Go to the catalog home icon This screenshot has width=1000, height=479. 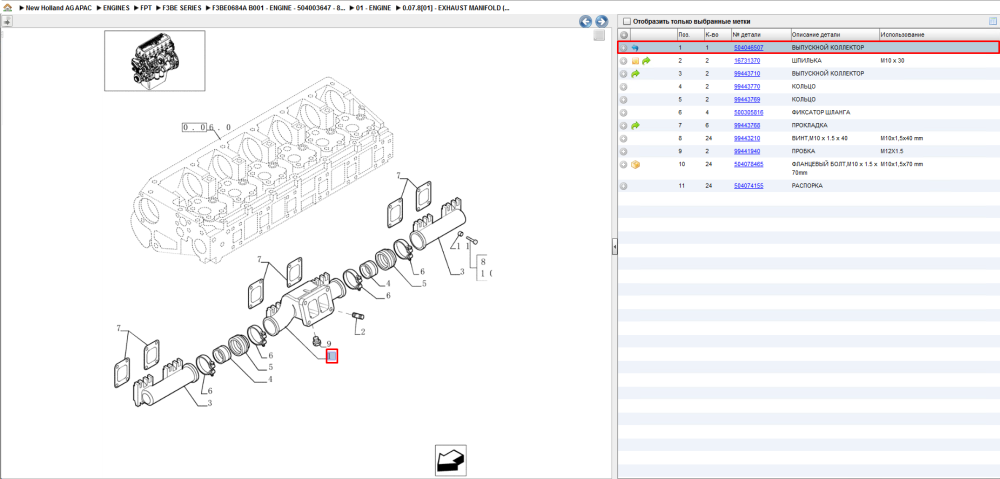click(x=7, y=8)
